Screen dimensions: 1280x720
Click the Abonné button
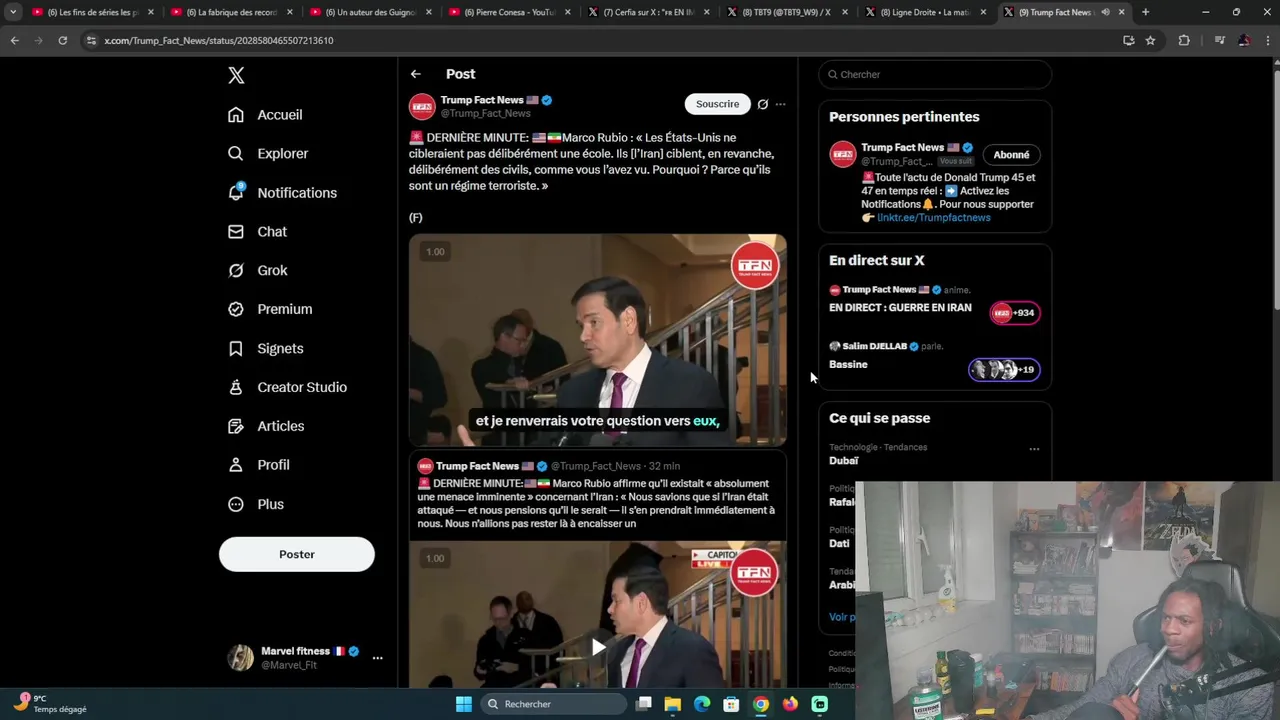[1011, 155]
